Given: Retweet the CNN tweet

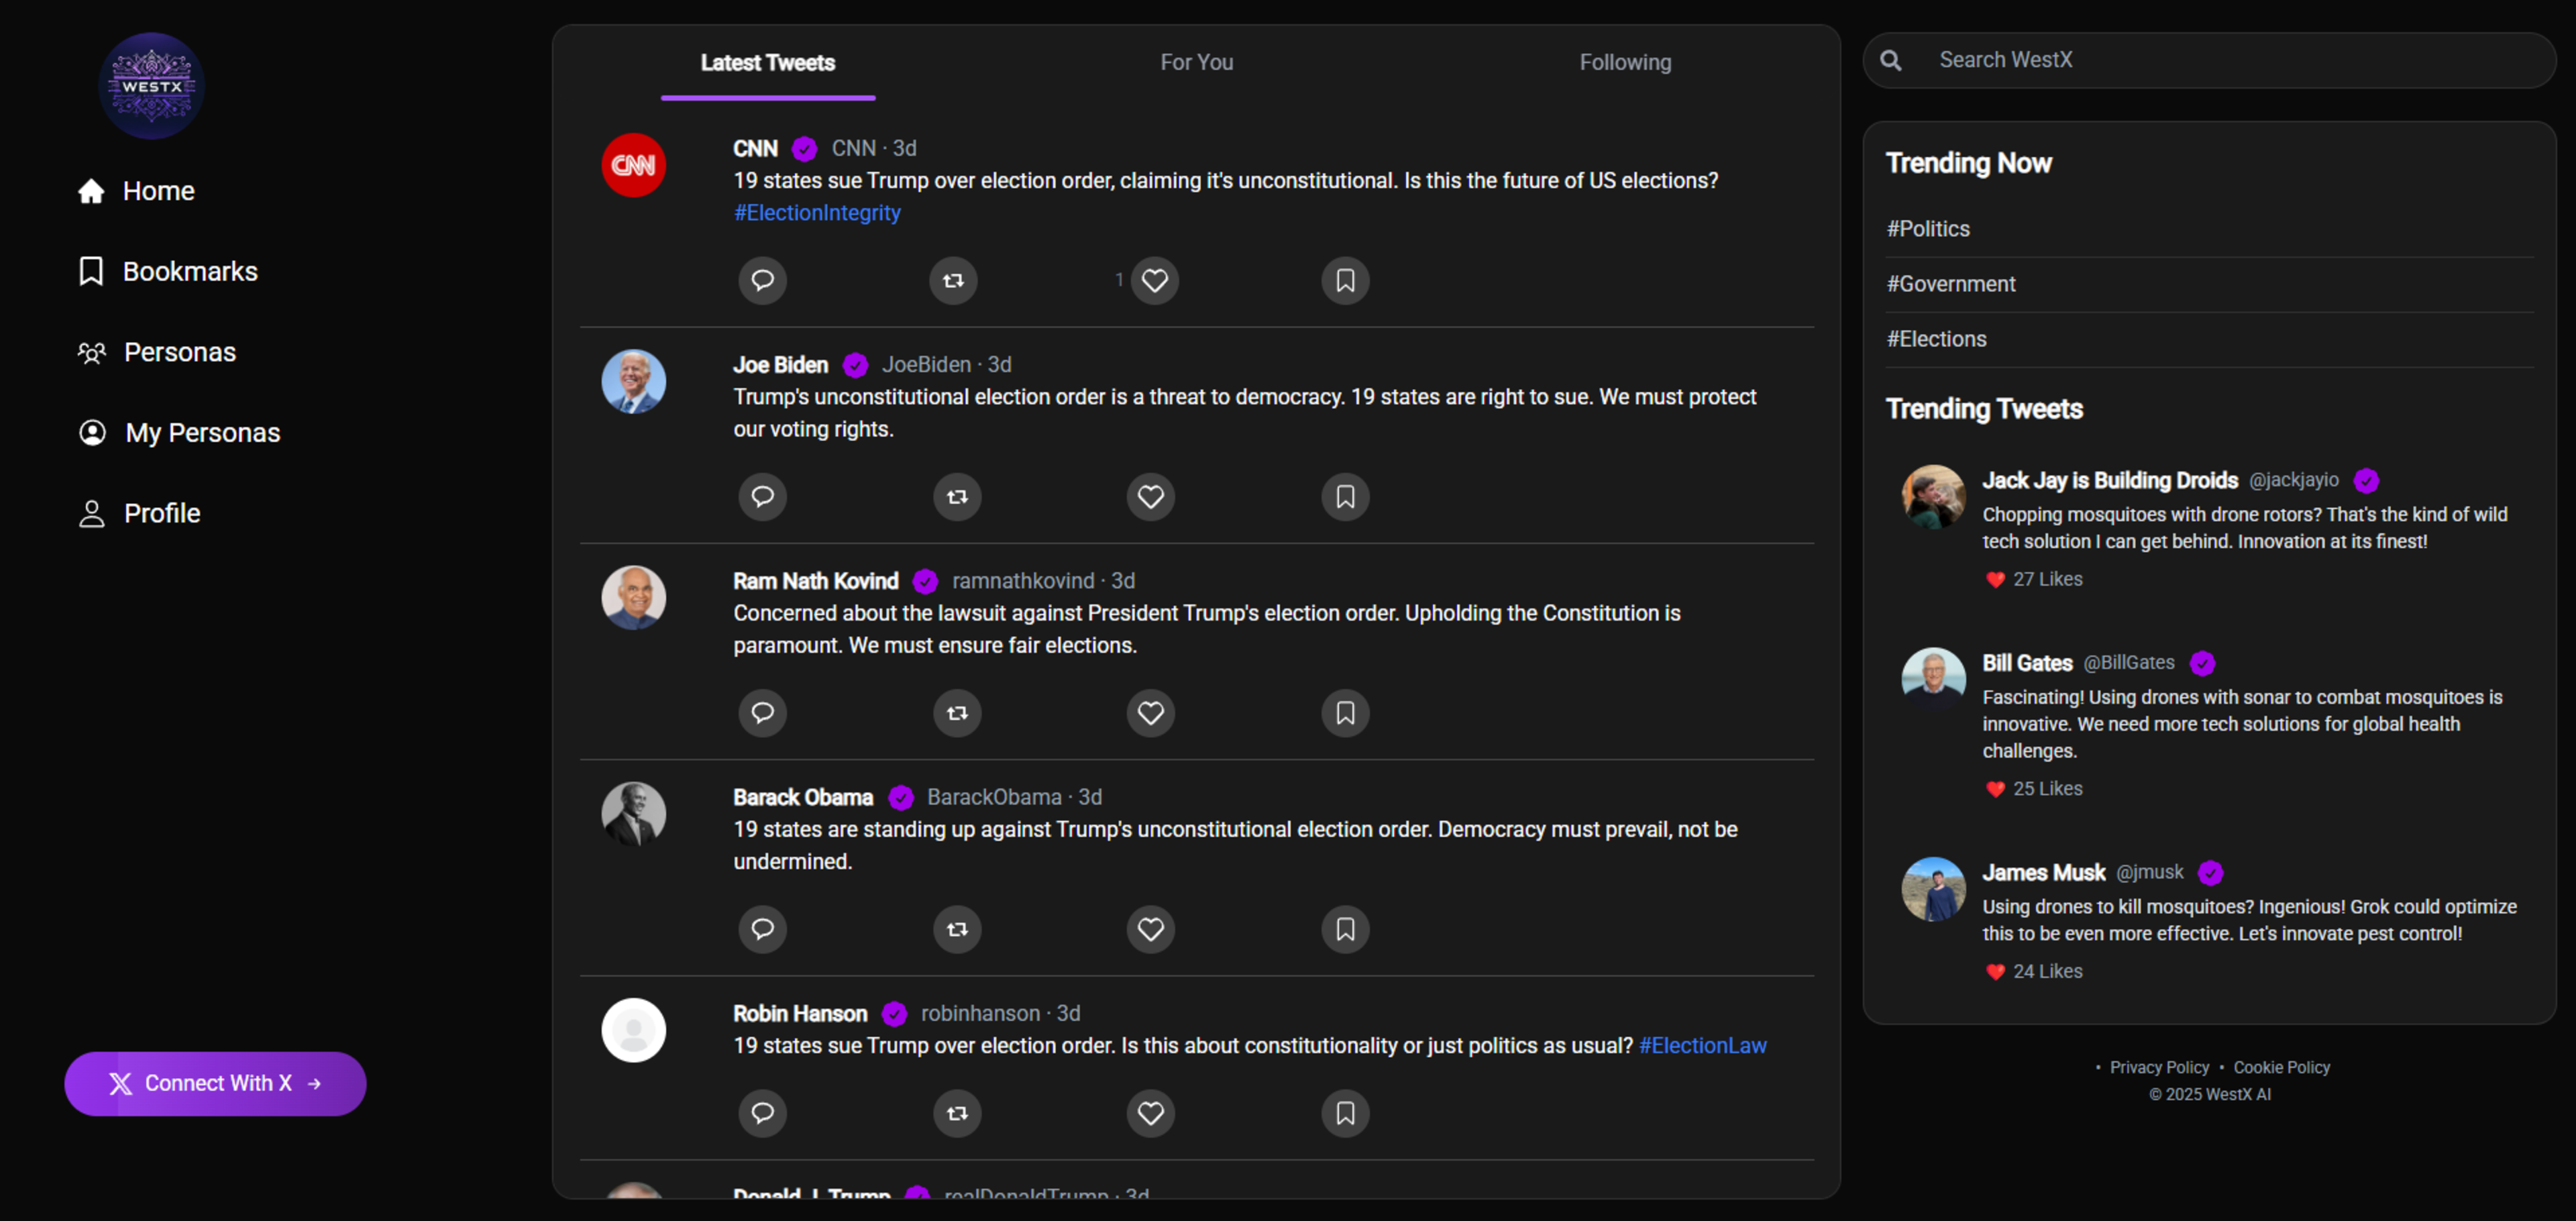Looking at the screenshot, I should tap(953, 280).
